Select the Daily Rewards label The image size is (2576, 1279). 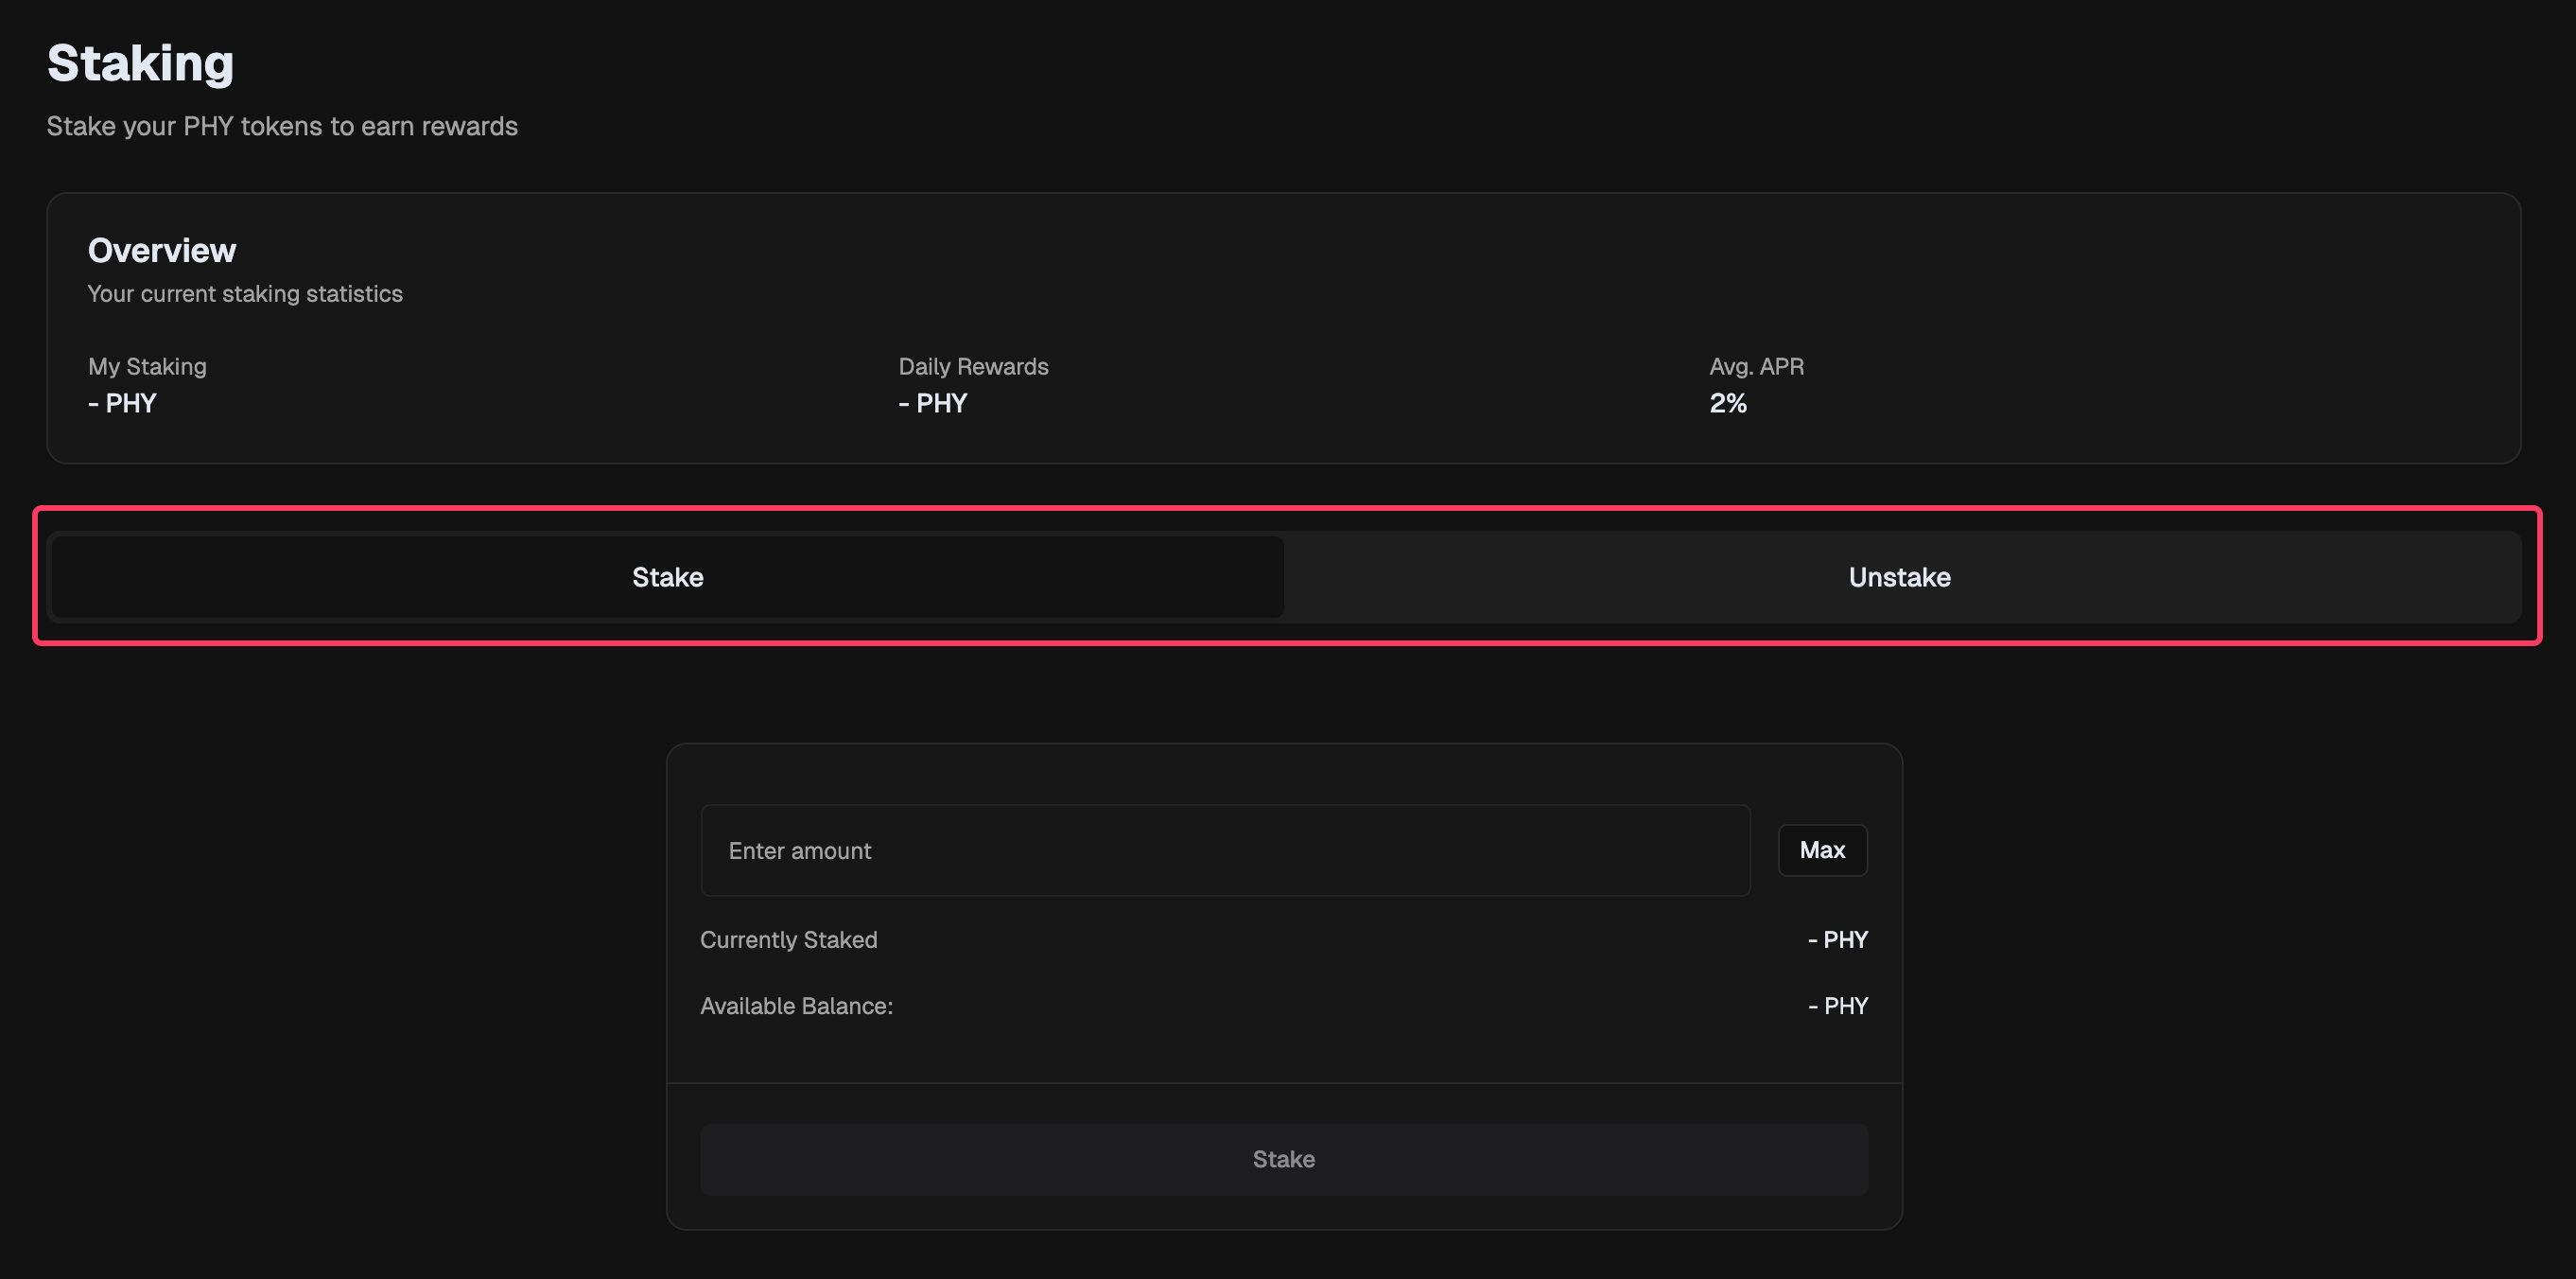973,366
